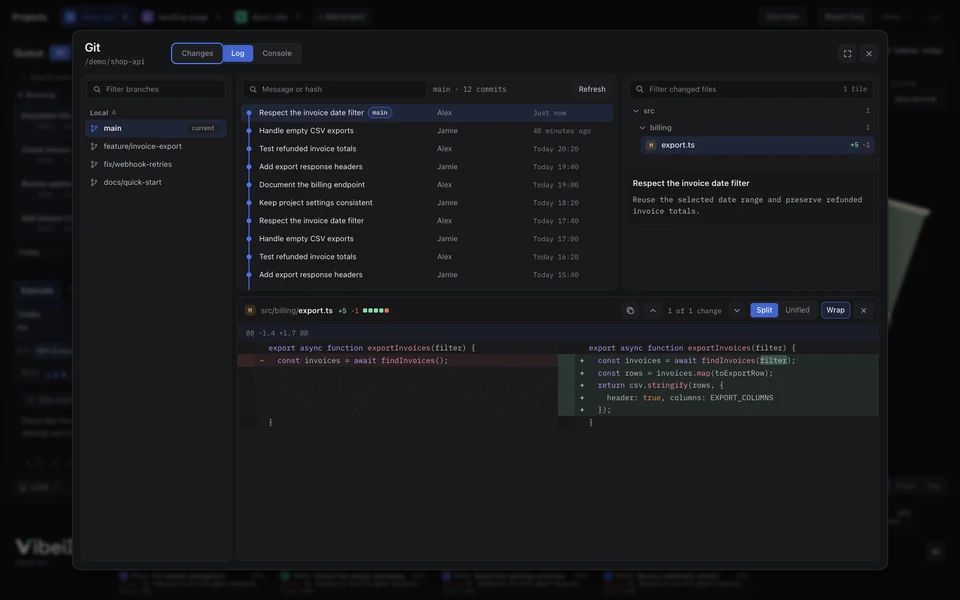This screenshot has width=960, height=600.
Task: Open the Console tab
Action: point(277,53)
